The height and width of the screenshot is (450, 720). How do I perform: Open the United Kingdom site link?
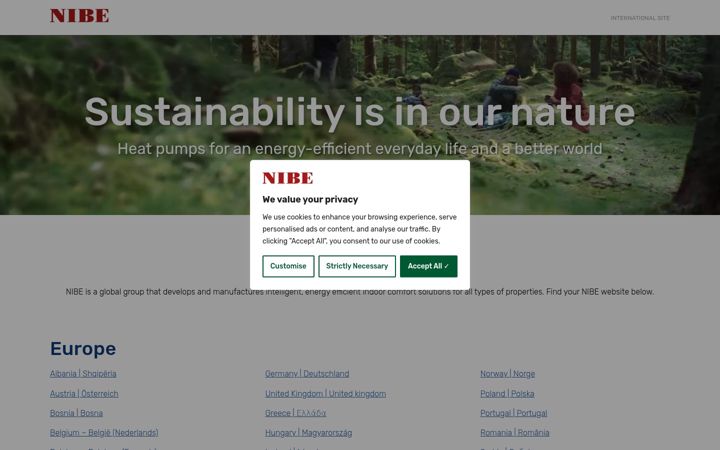click(326, 394)
